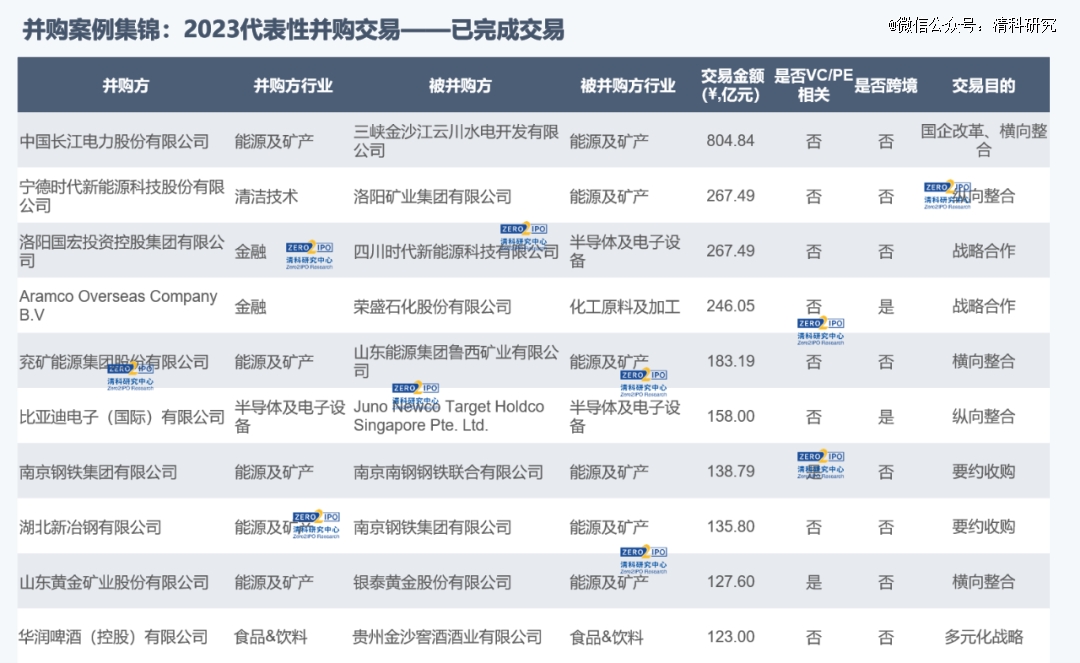Viewport: 1080px width, 663px height.
Task: Select the '并购方行业' column header
Action: (293, 85)
